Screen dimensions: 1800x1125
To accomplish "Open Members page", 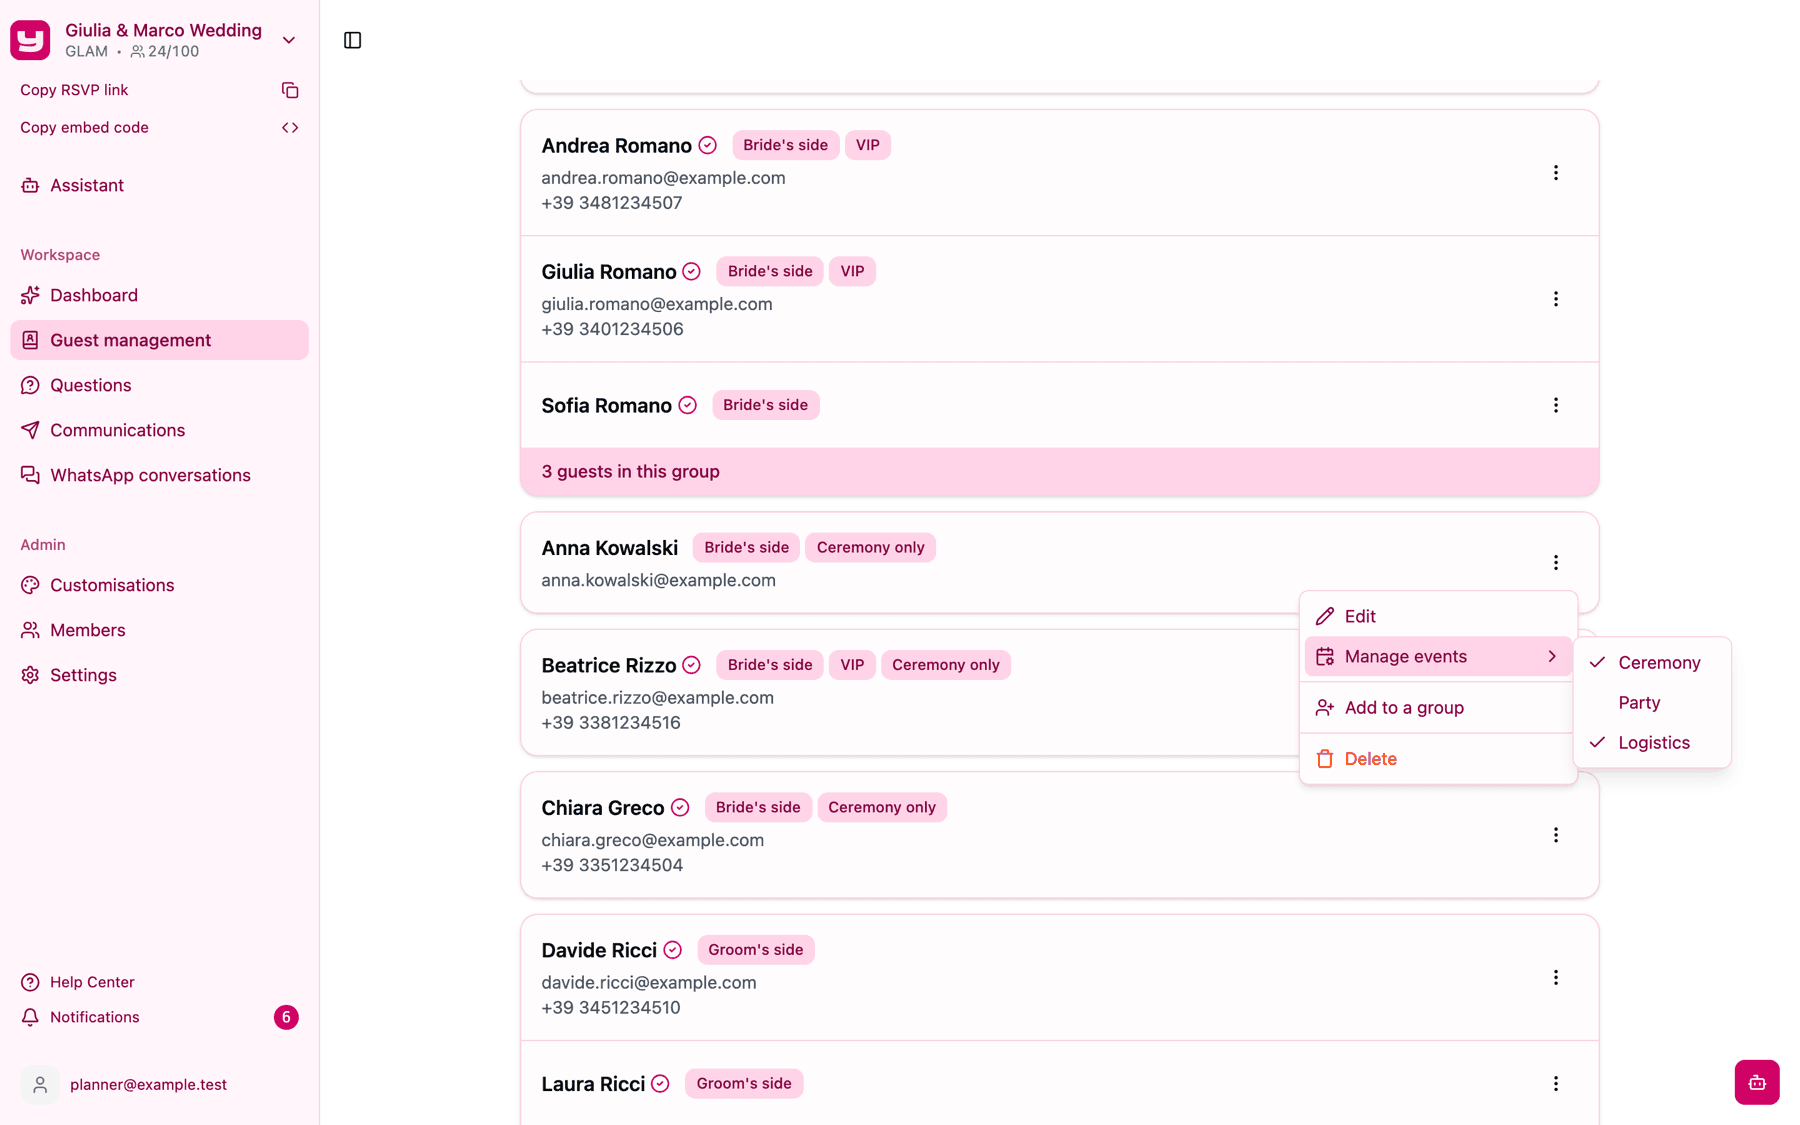I will pos(159,630).
